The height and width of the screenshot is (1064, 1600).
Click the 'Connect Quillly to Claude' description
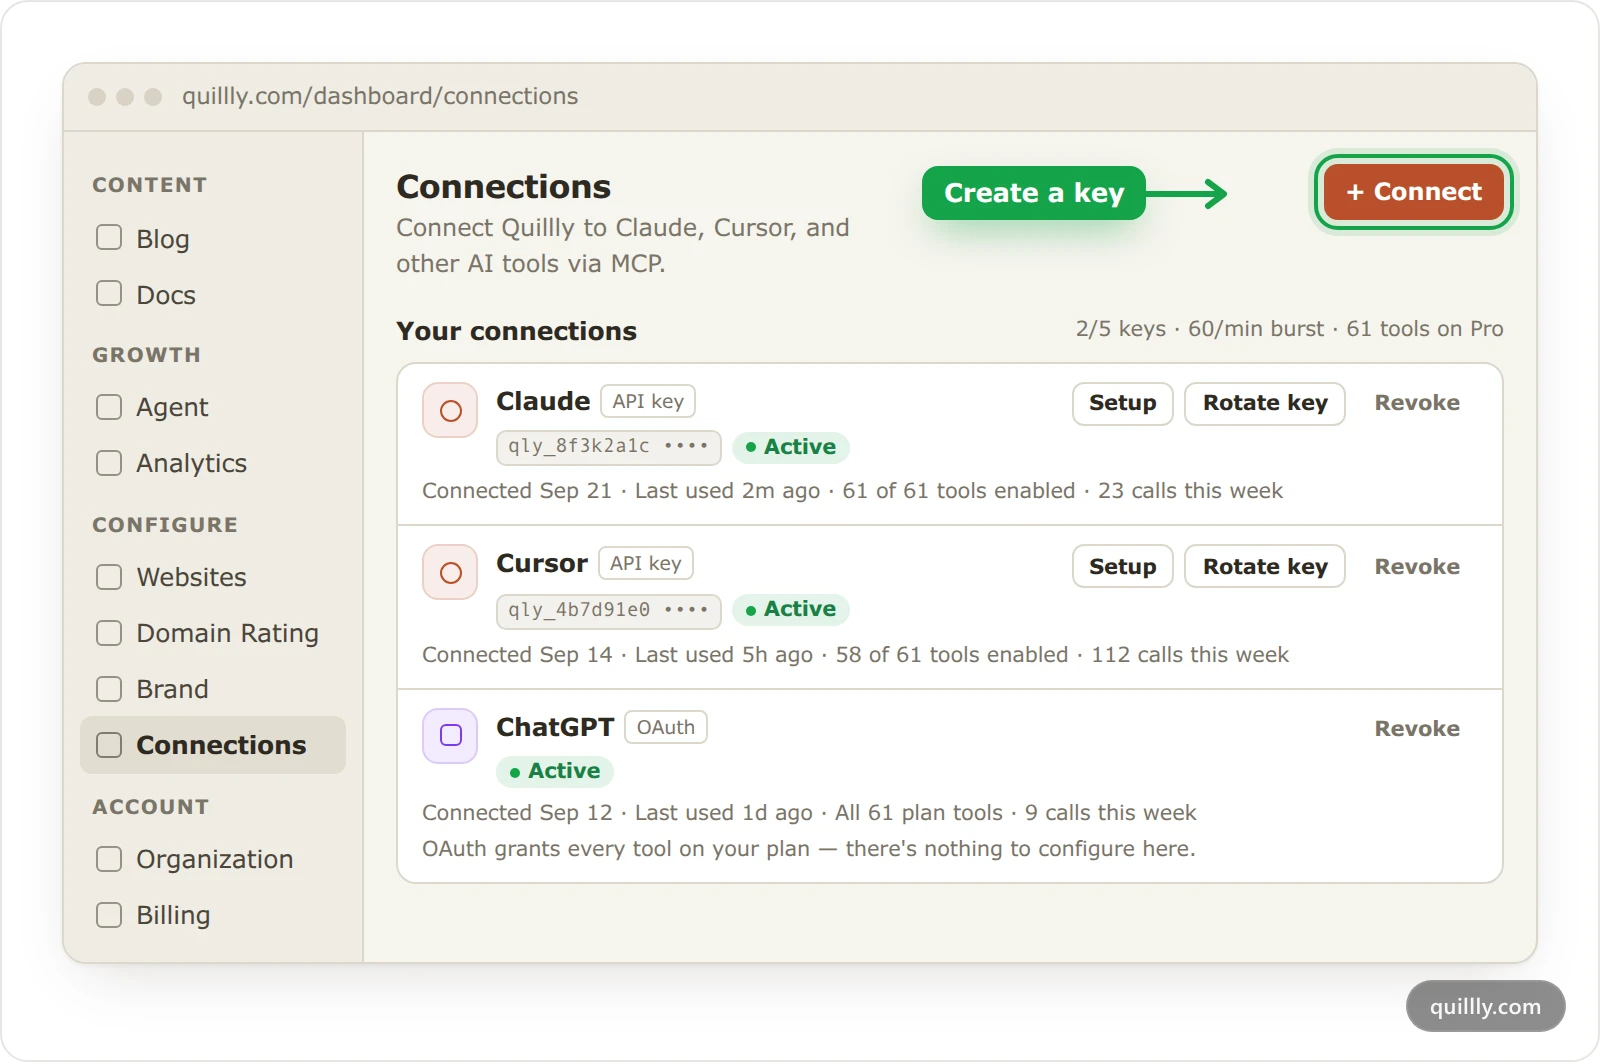(623, 246)
